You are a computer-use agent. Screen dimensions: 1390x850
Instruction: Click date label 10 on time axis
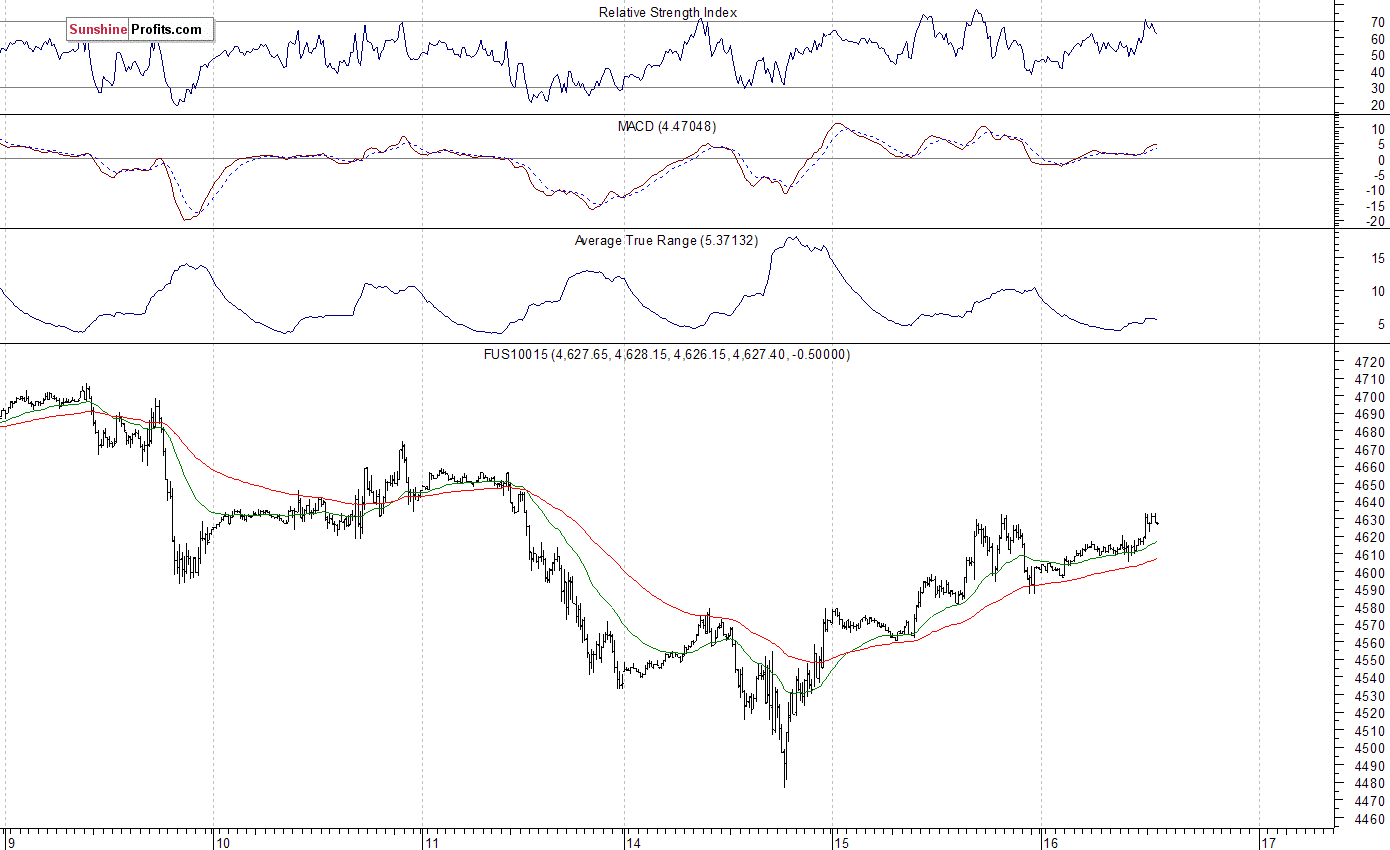point(224,842)
